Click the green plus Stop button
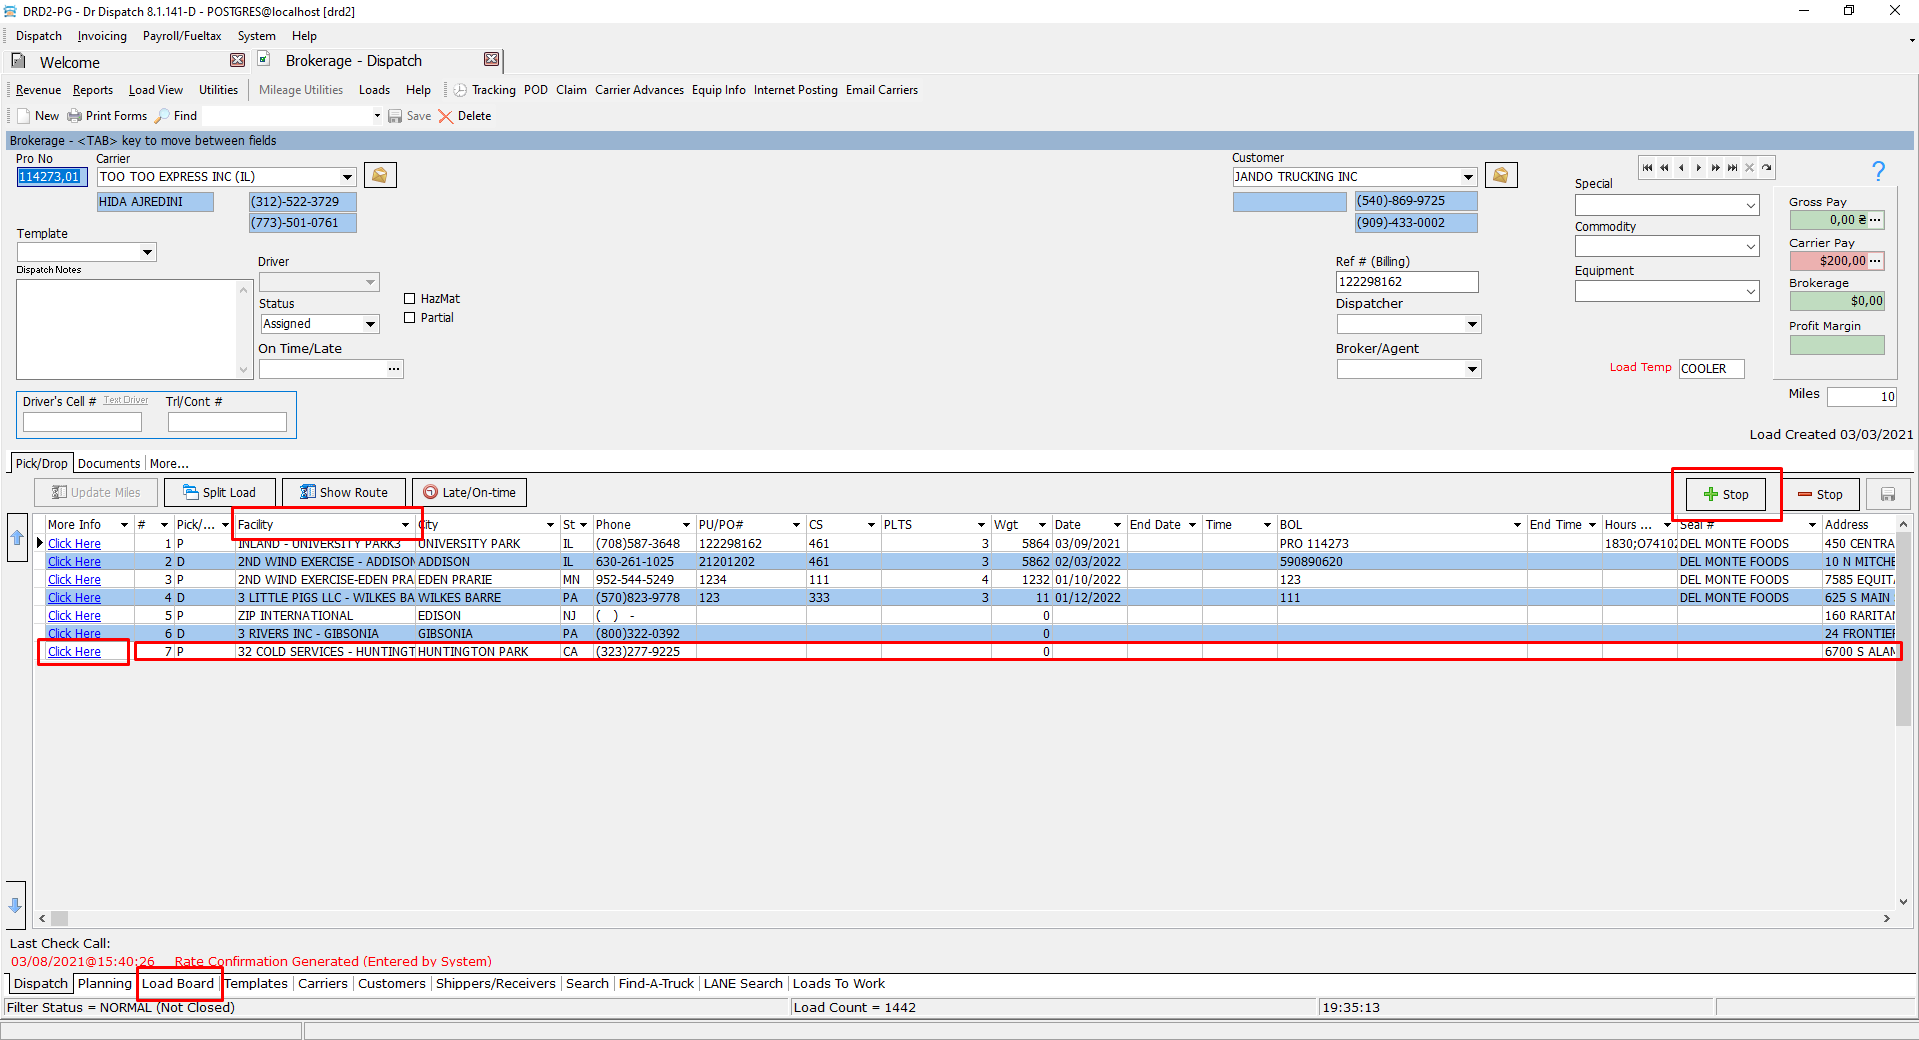 [x=1726, y=494]
